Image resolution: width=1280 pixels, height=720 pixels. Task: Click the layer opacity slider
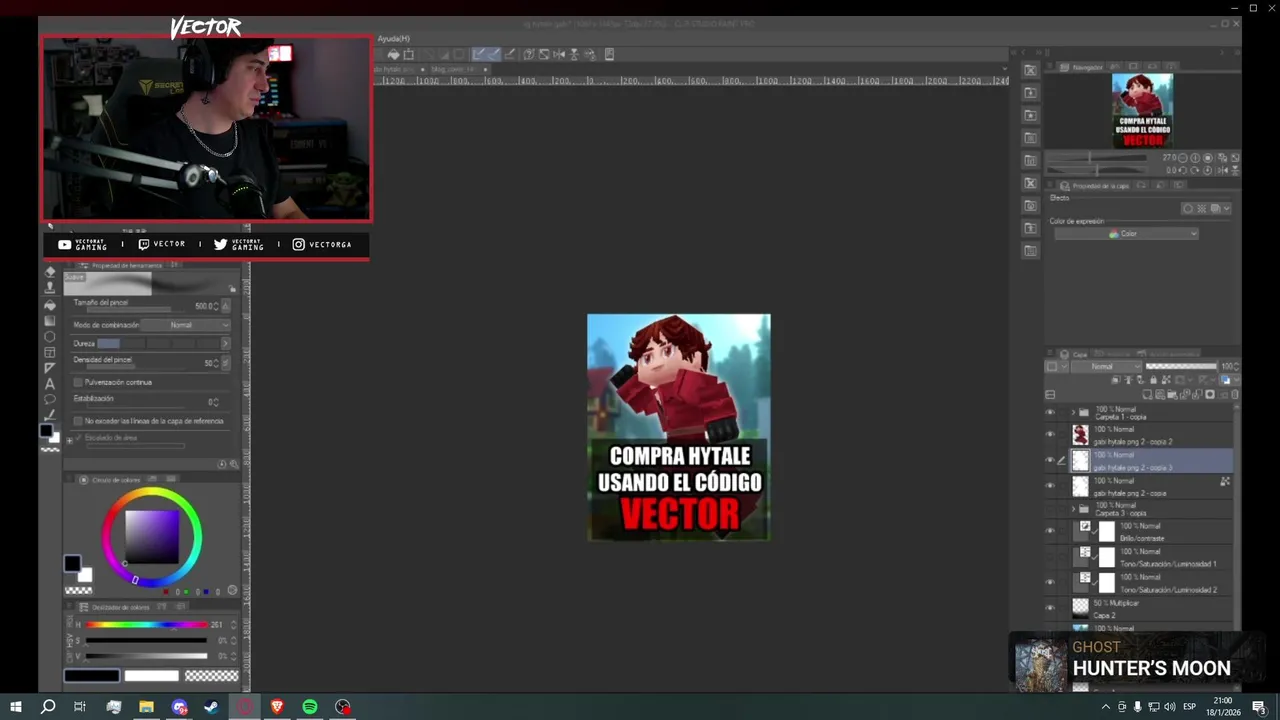1180,367
